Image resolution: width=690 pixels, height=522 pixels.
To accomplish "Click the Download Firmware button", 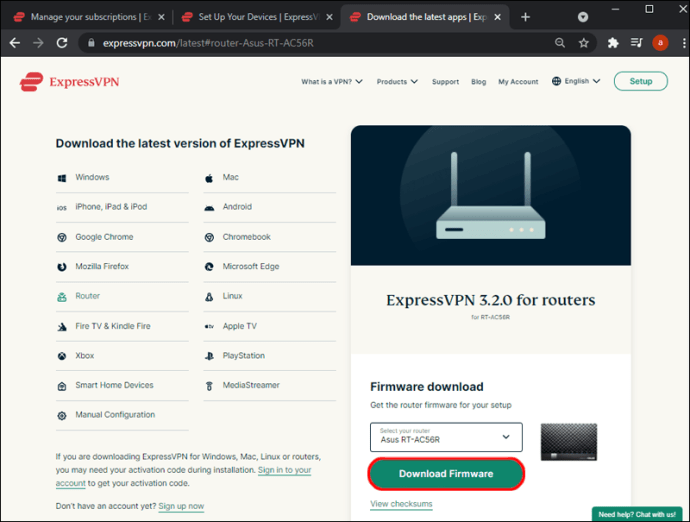I will click(446, 474).
